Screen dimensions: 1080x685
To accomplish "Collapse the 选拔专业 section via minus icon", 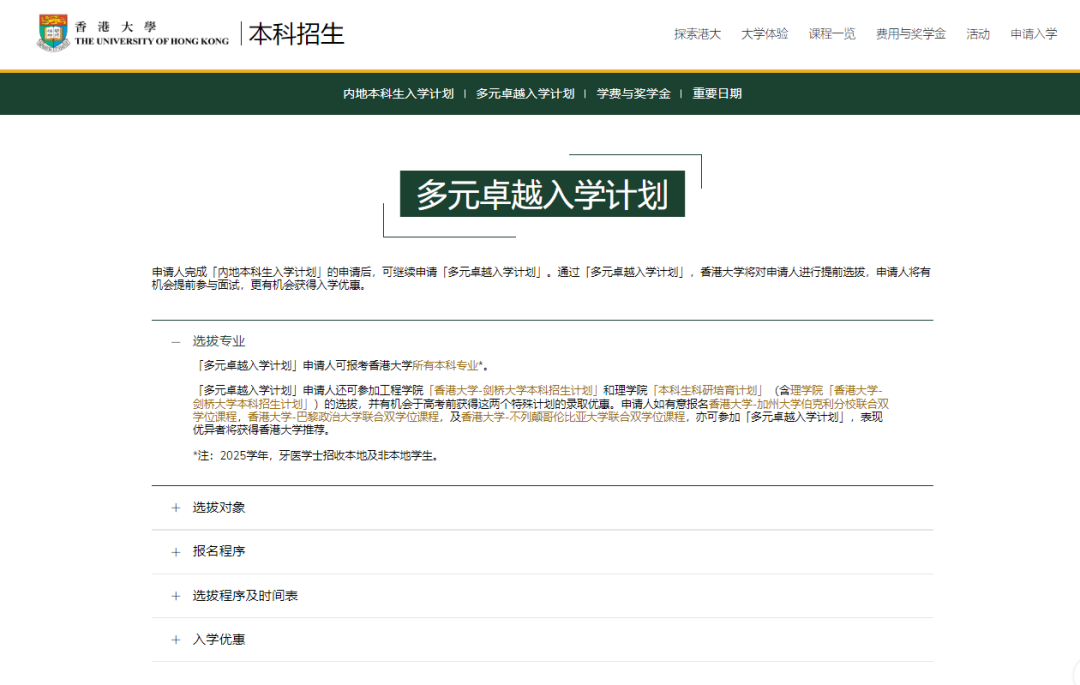I will (x=176, y=341).
